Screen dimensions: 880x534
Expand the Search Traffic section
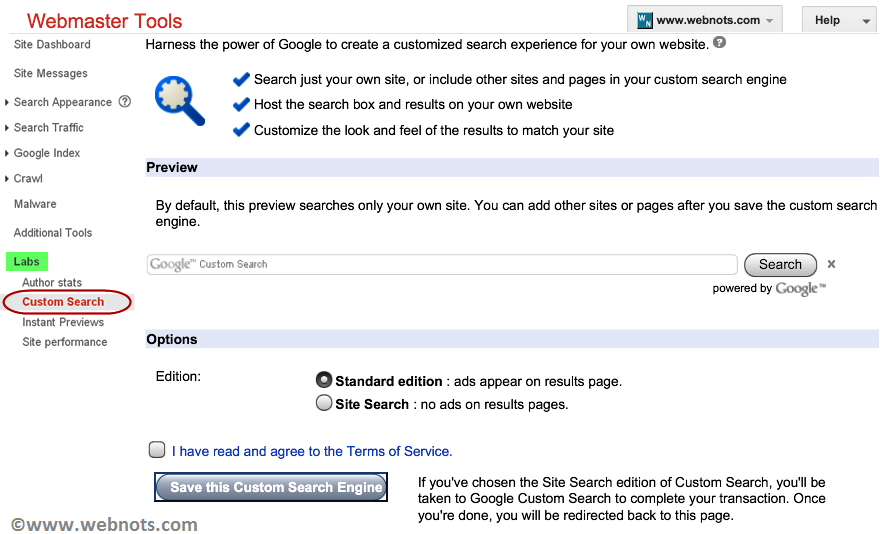tap(7, 128)
